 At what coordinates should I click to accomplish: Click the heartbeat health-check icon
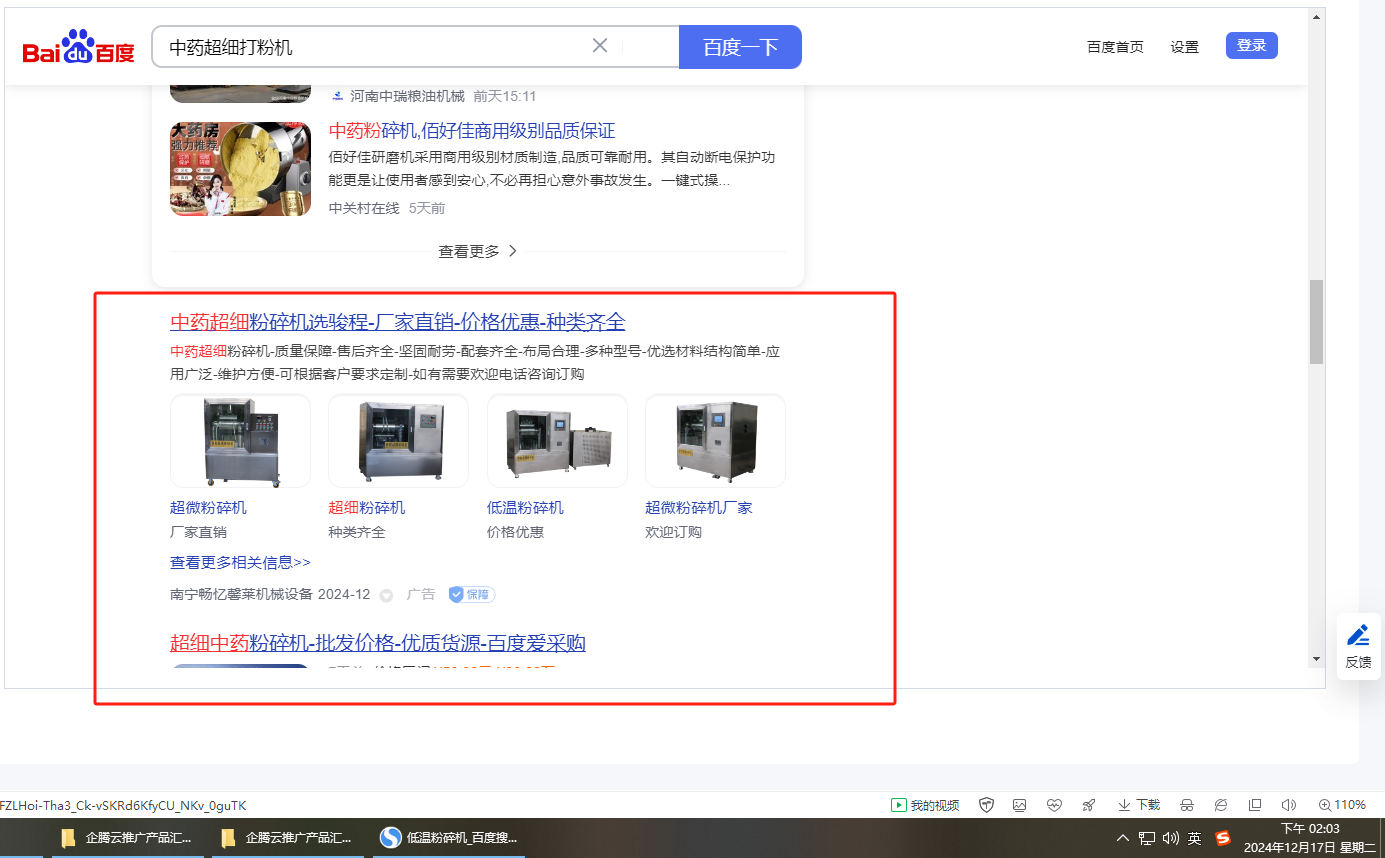coord(1054,805)
